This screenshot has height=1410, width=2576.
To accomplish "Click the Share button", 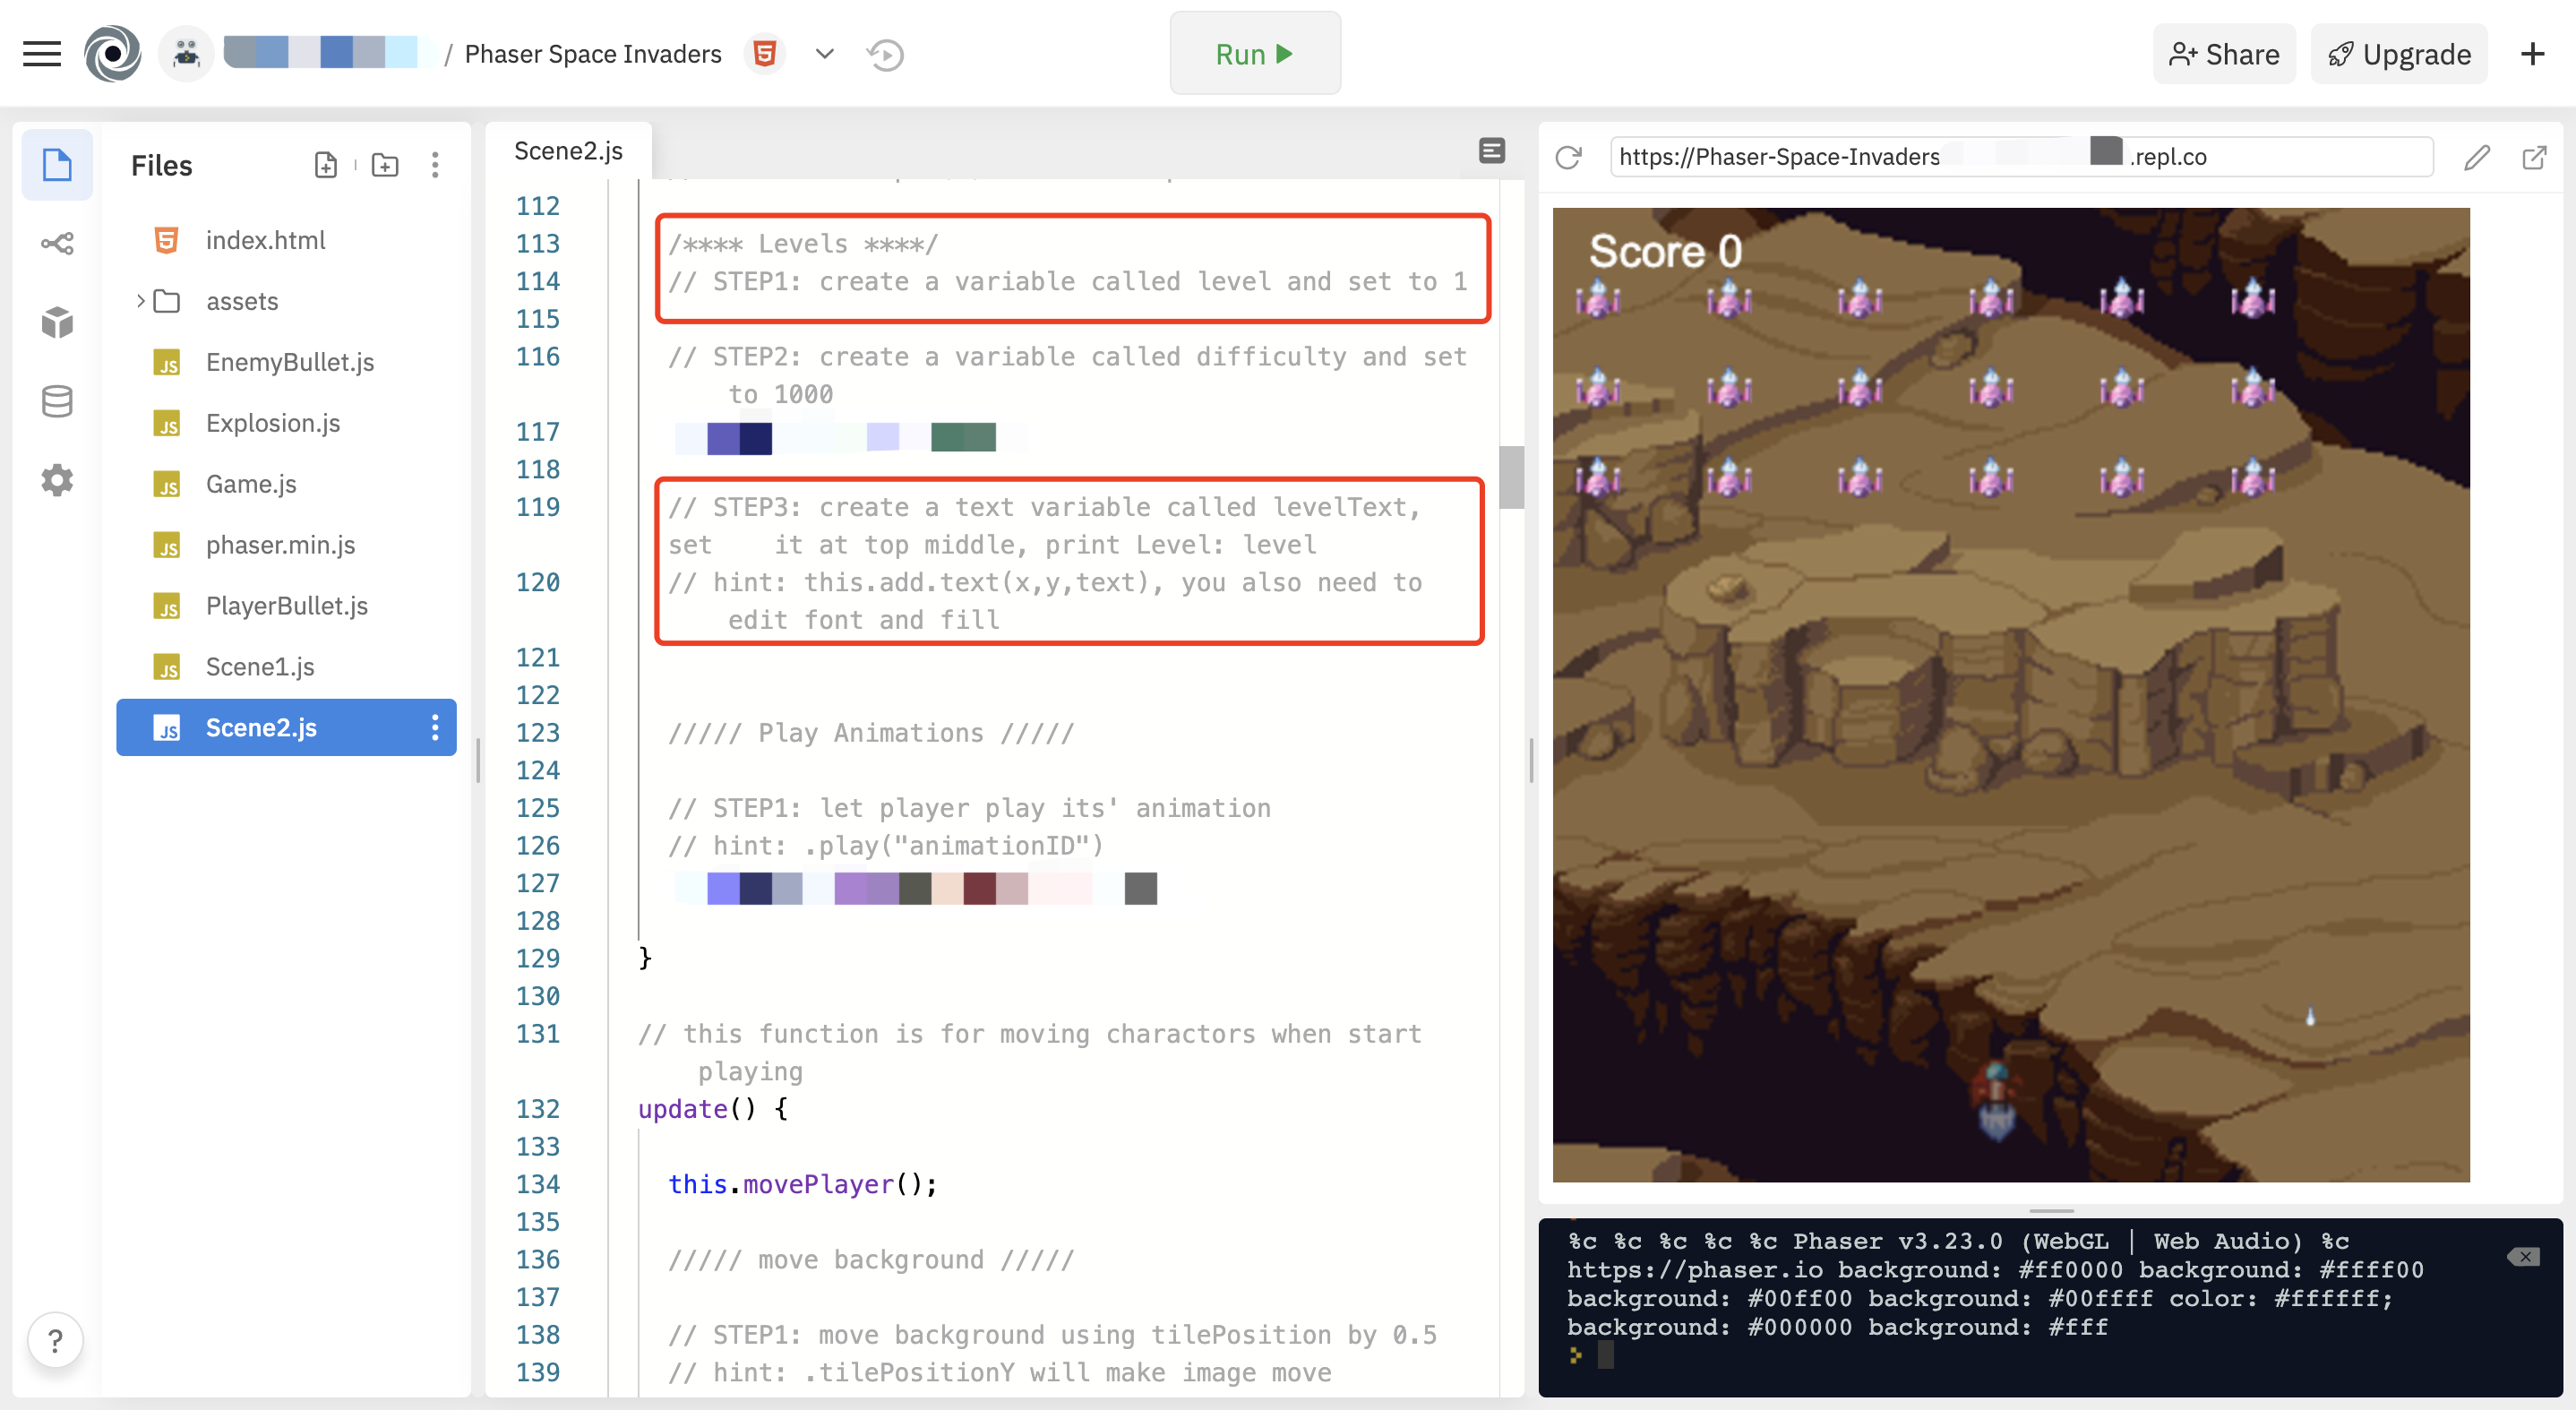I will [x=2224, y=54].
